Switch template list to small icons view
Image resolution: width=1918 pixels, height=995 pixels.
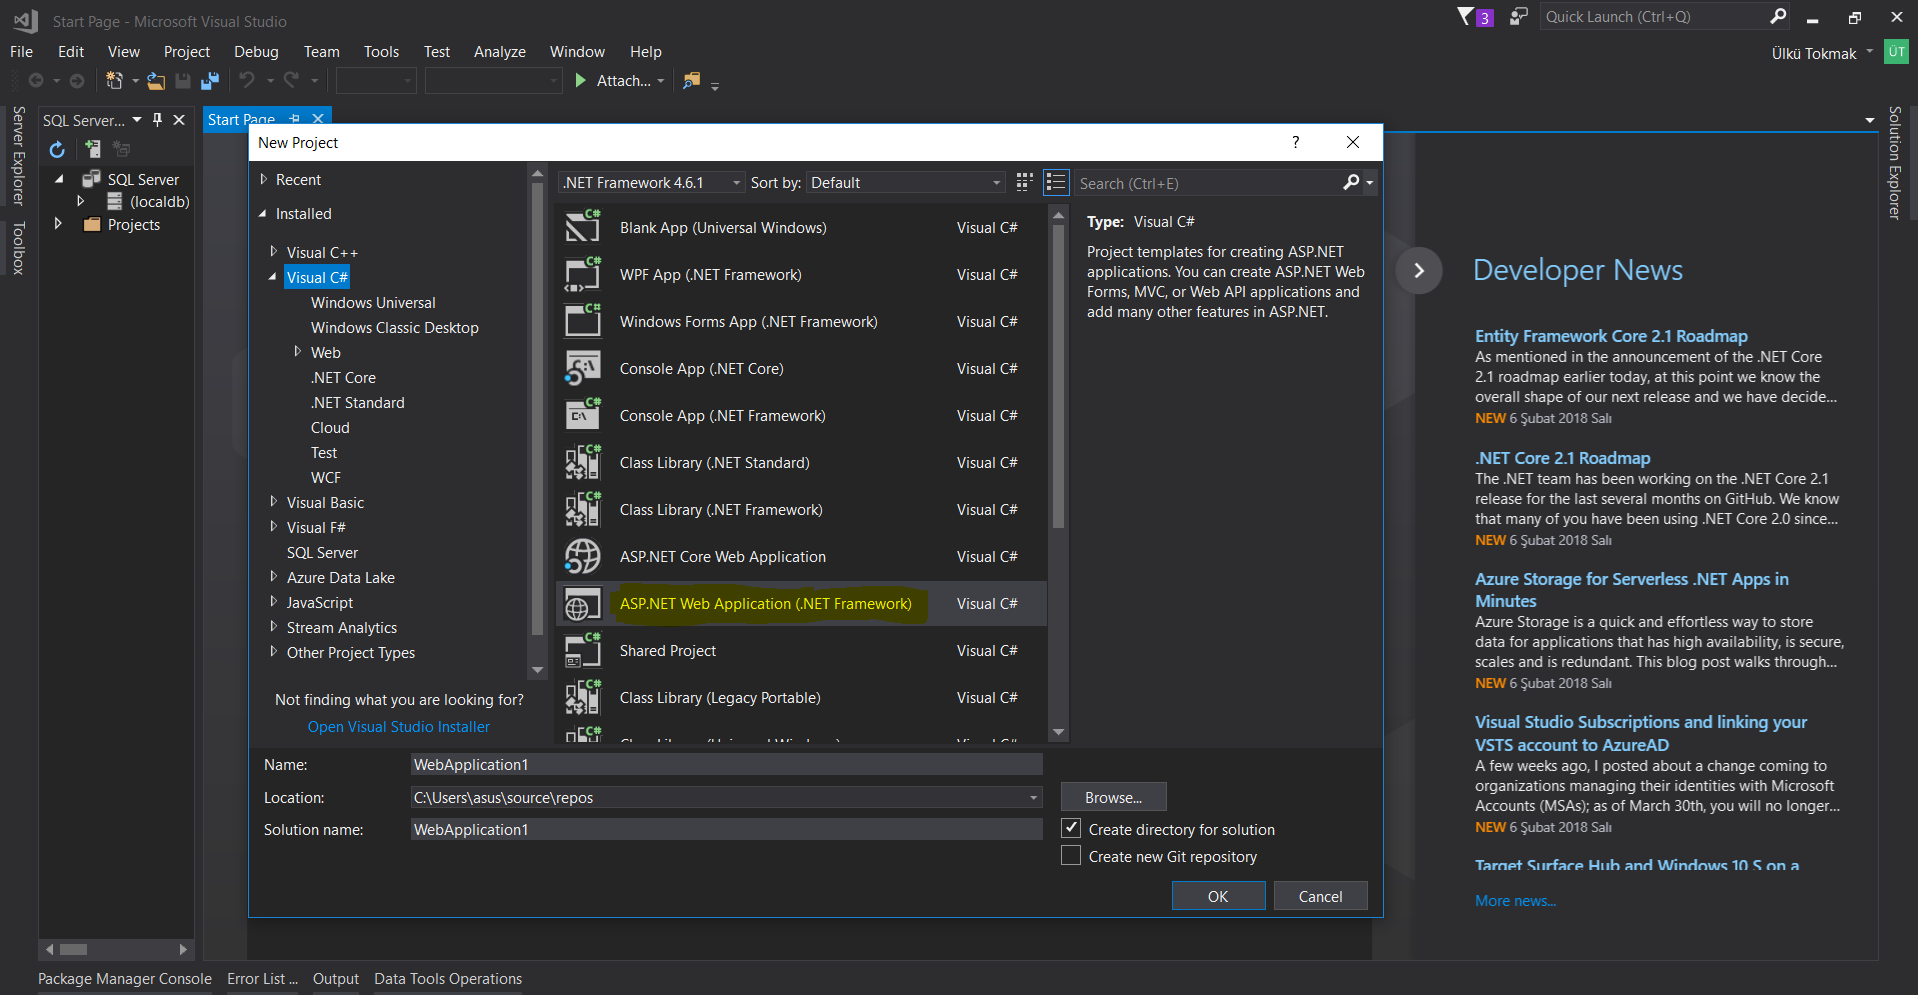[1024, 182]
